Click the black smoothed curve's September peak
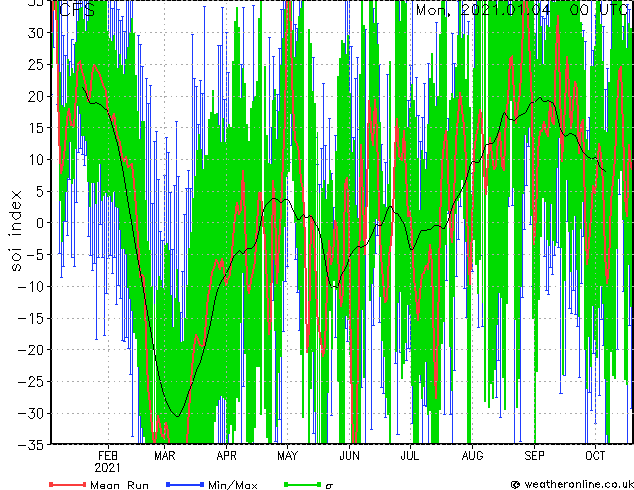 540,98
